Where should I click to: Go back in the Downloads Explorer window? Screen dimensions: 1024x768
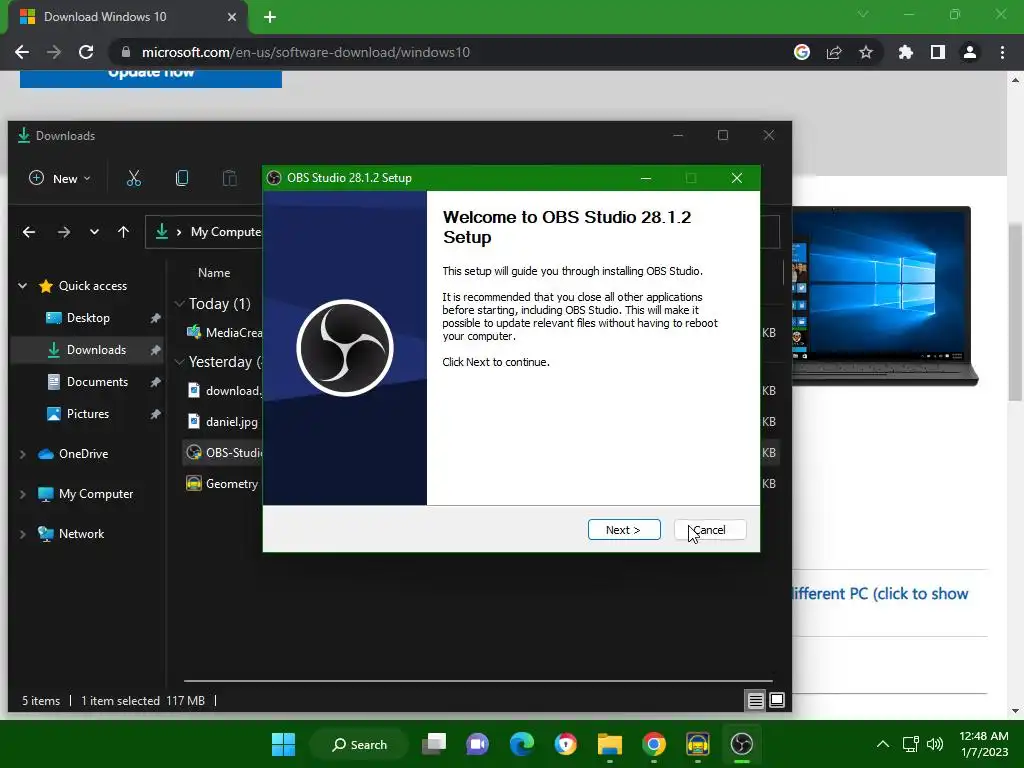point(29,232)
